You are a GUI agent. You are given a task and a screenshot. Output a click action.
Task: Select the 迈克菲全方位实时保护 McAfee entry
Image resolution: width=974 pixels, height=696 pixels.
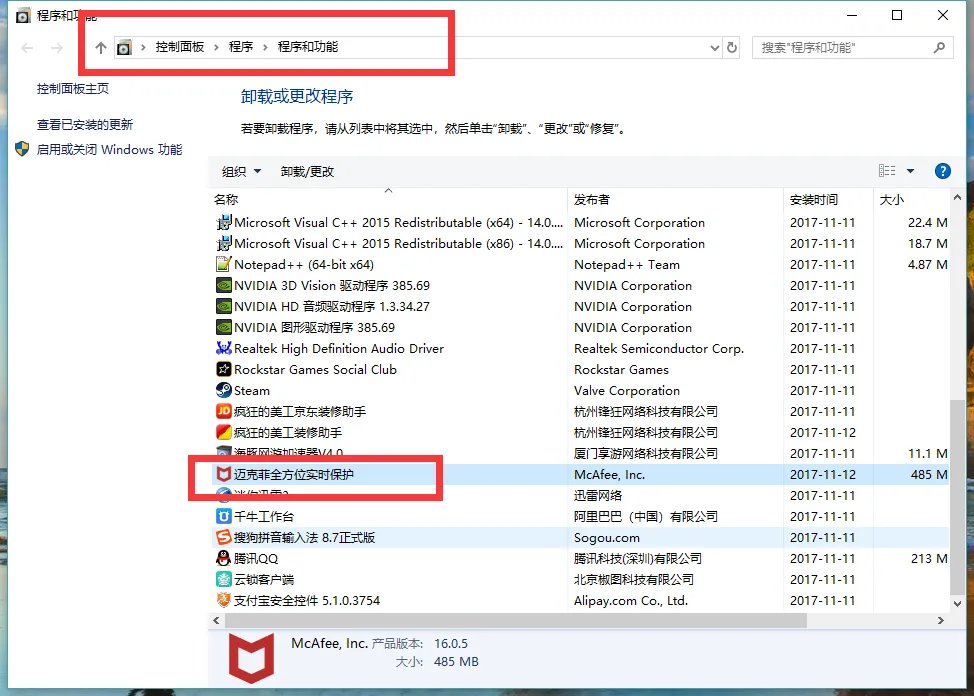click(x=301, y=474)
